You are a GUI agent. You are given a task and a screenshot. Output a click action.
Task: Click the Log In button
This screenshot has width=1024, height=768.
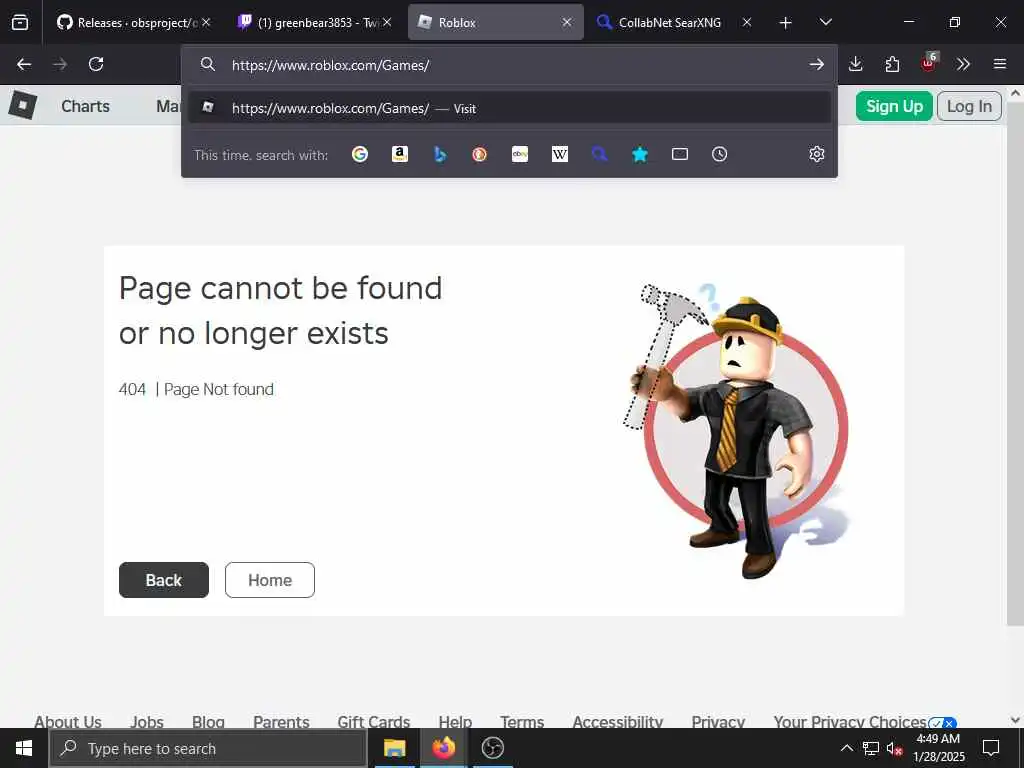click(x=969, y=106)
